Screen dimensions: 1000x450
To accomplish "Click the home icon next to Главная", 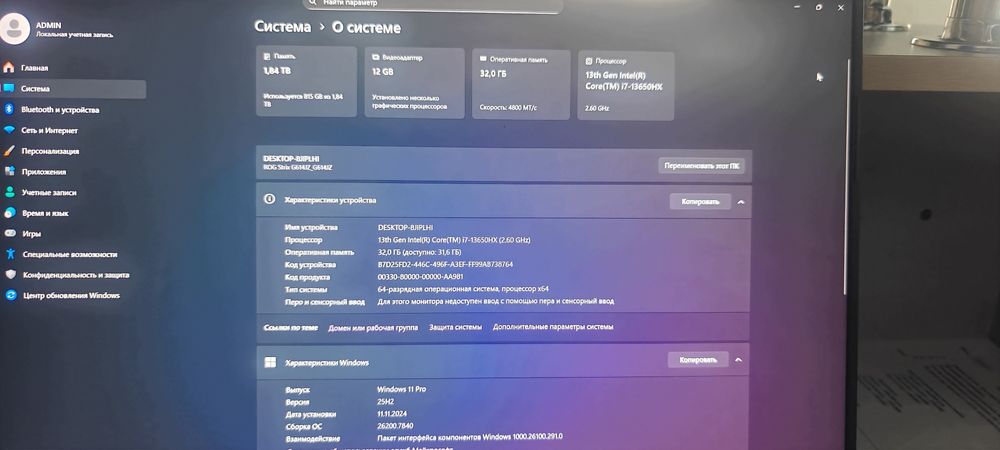I will [x=8, y=68].
